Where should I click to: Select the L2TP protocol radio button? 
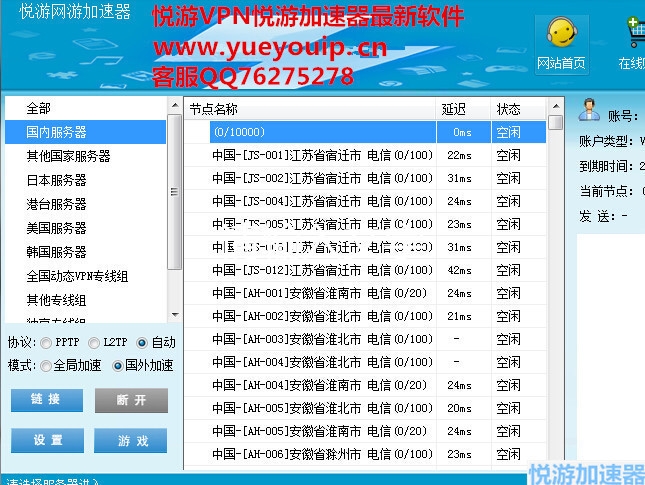tap(94, 342)
